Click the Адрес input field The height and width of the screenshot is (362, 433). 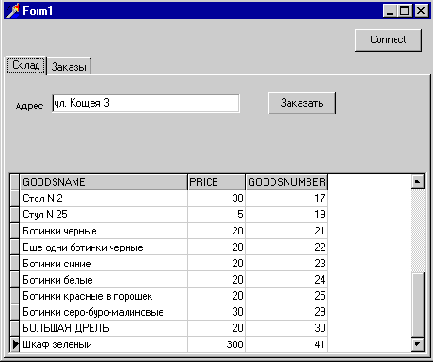(146, 103)
